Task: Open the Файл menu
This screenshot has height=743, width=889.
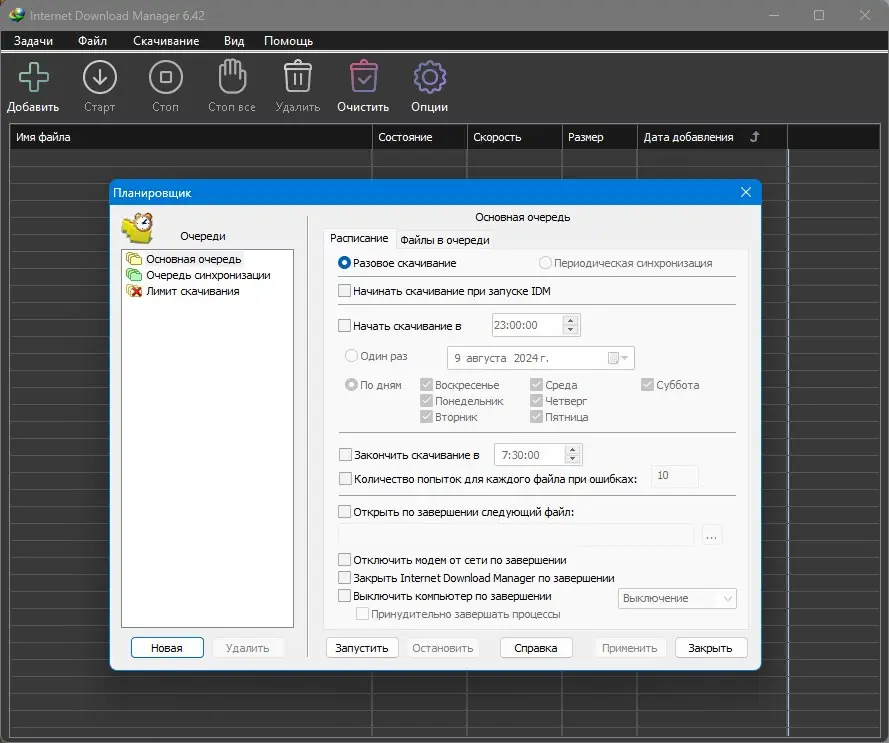Action: [92, 41]
